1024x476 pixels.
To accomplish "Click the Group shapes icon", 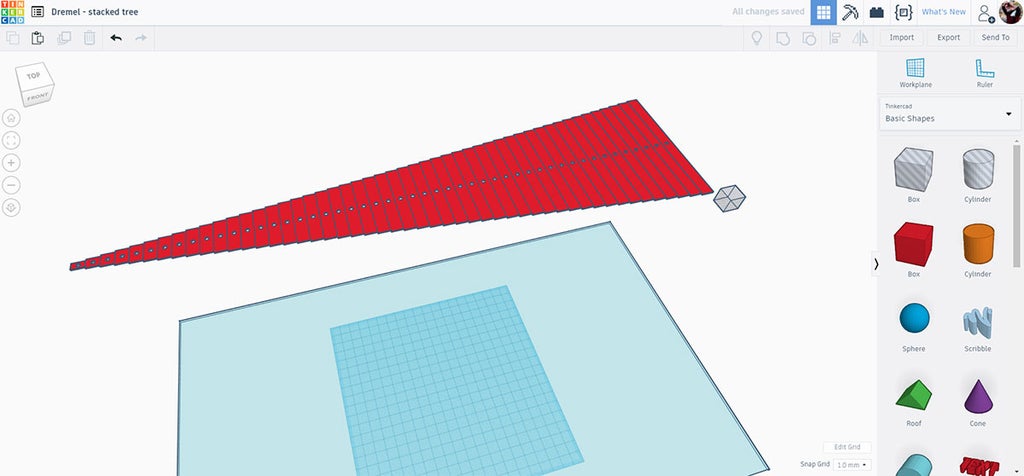I will (782, 38).
